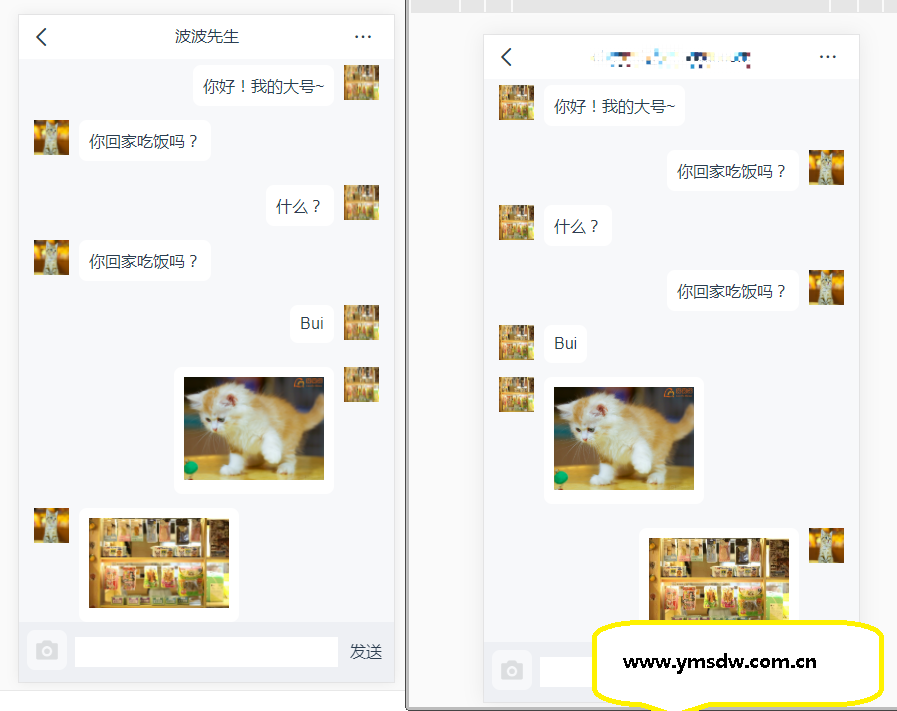Open more options menu in 波波先生 chat

pyautogui.click(x=362, y=36)
